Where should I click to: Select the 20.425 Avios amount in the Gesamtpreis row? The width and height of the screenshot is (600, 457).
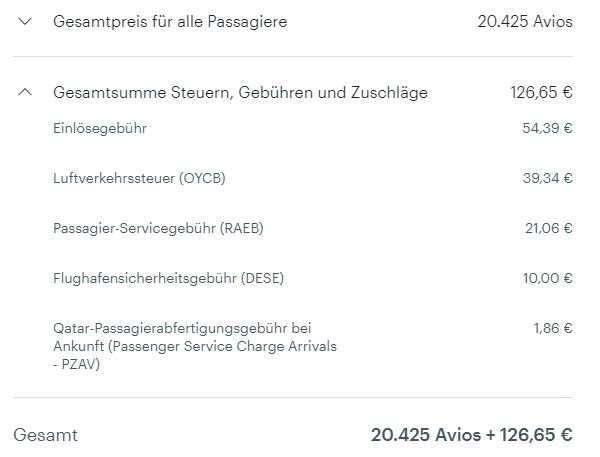(525, 21)
